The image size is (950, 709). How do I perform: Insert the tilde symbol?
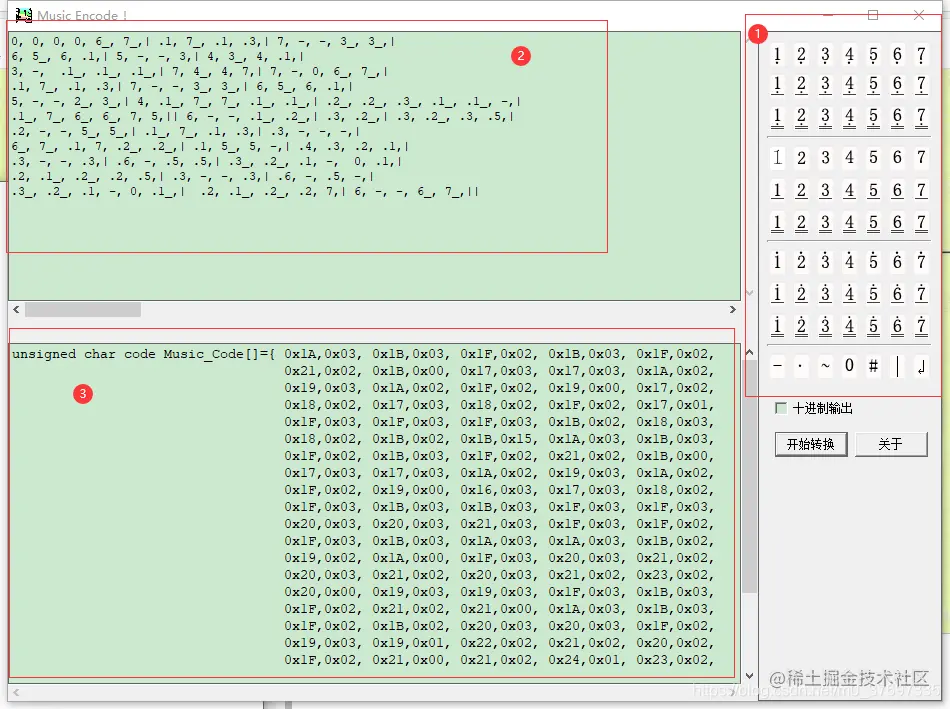click(825, 366)
